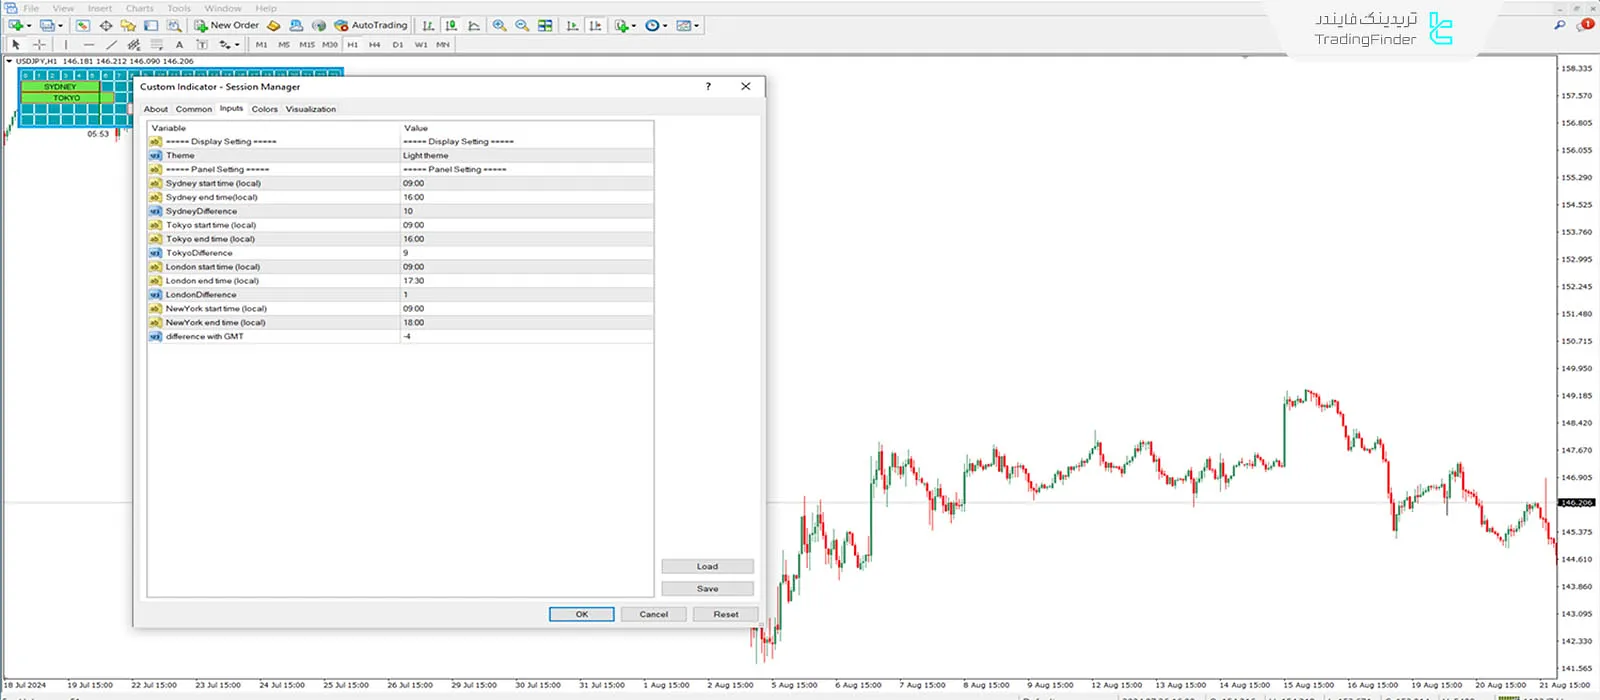Select the text label tool

click(179, 45)
